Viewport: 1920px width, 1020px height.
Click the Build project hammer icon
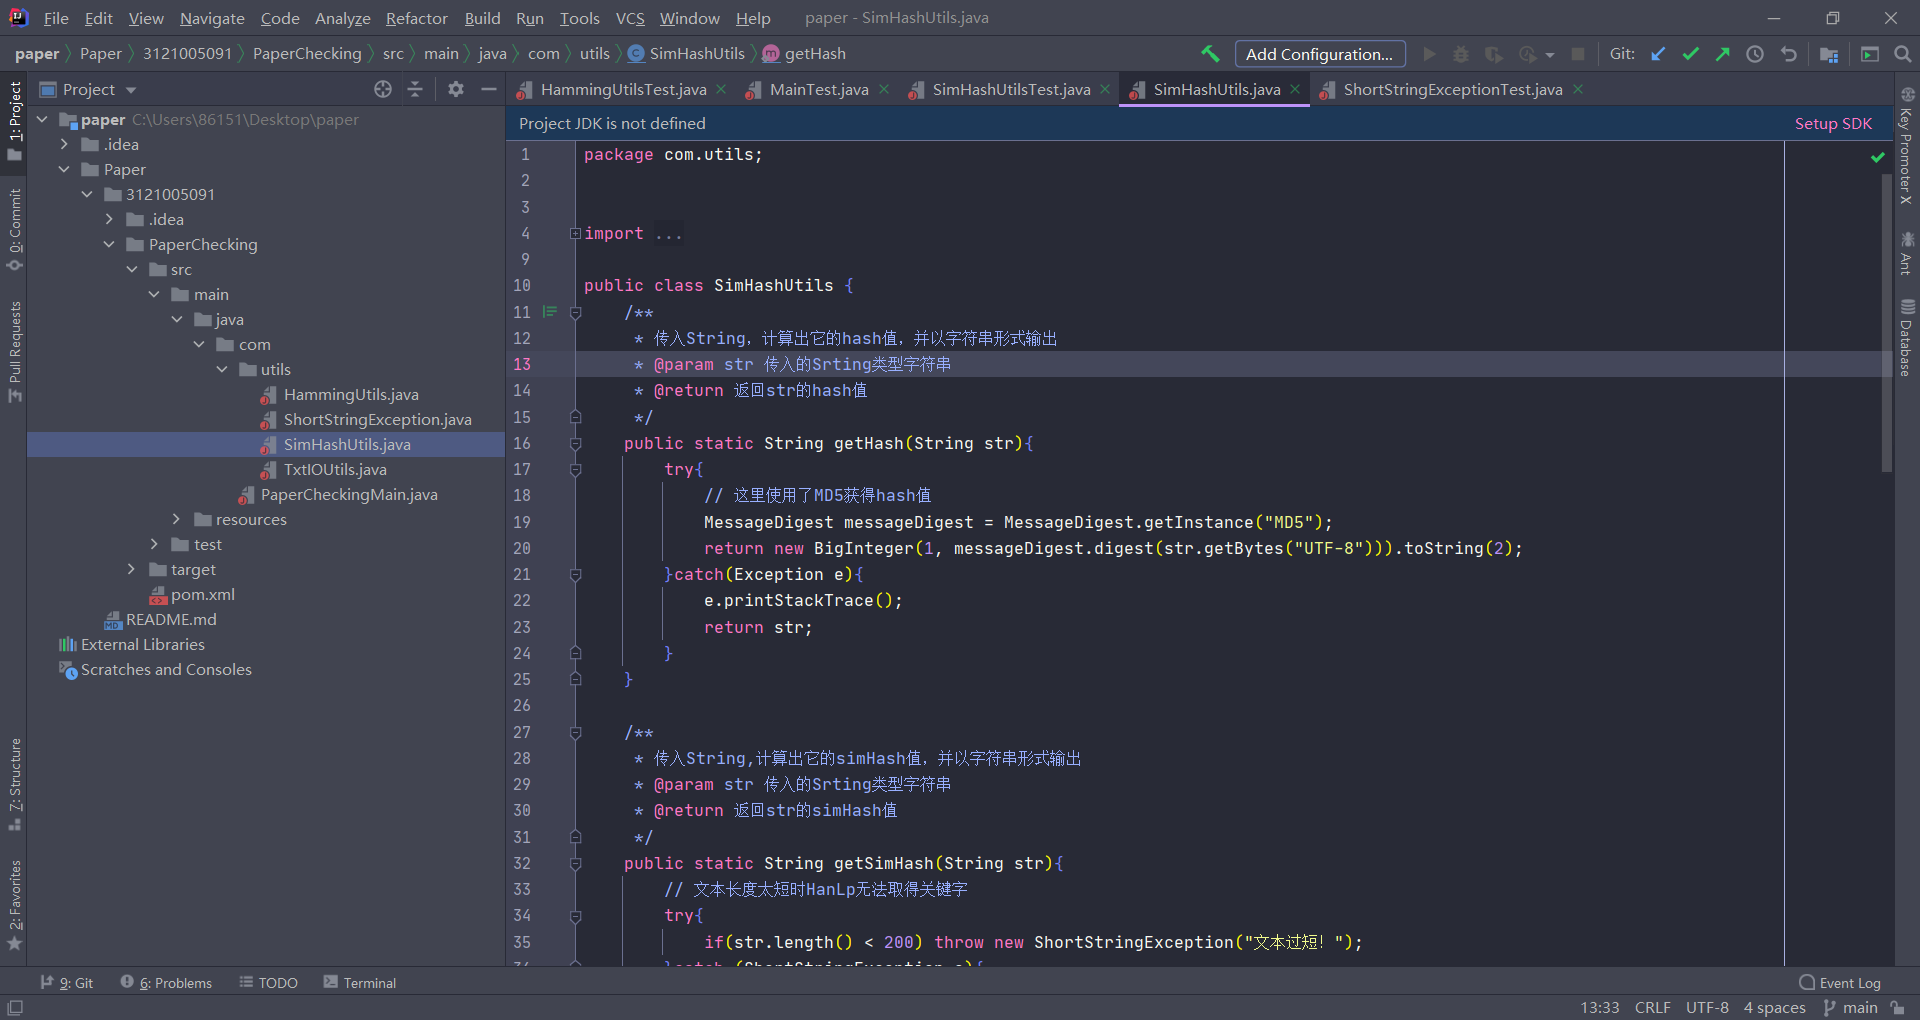(x=1210, y=54)
